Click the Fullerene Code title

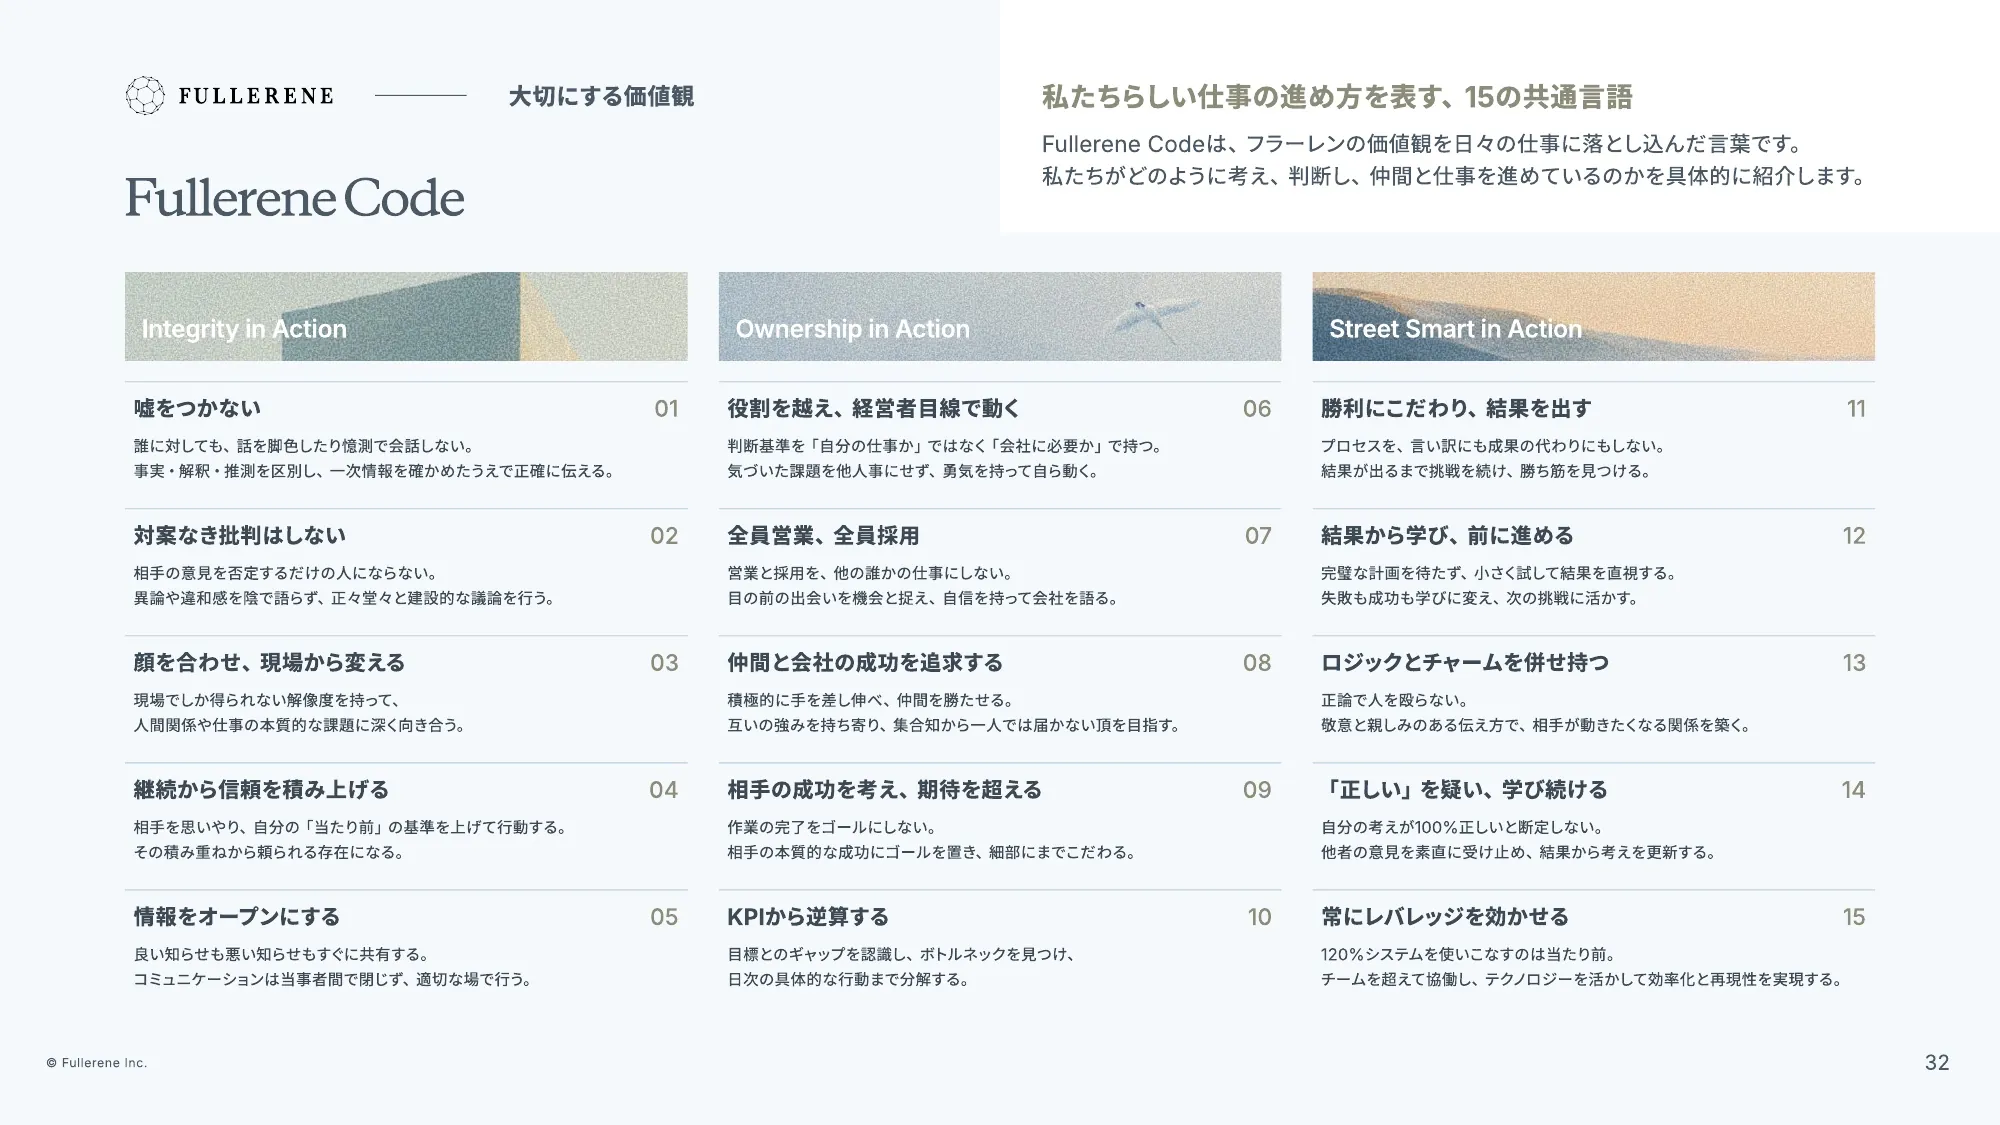pos(295,198)
